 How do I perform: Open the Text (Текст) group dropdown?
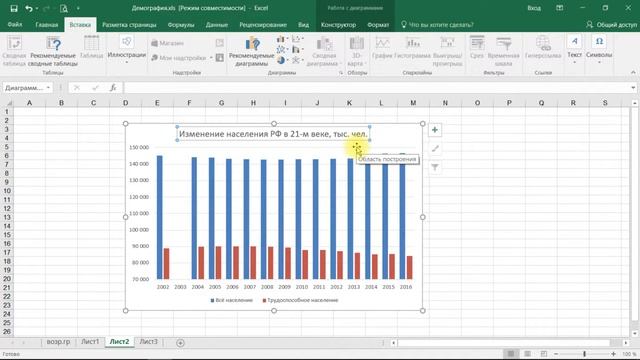tap(574, 50)
